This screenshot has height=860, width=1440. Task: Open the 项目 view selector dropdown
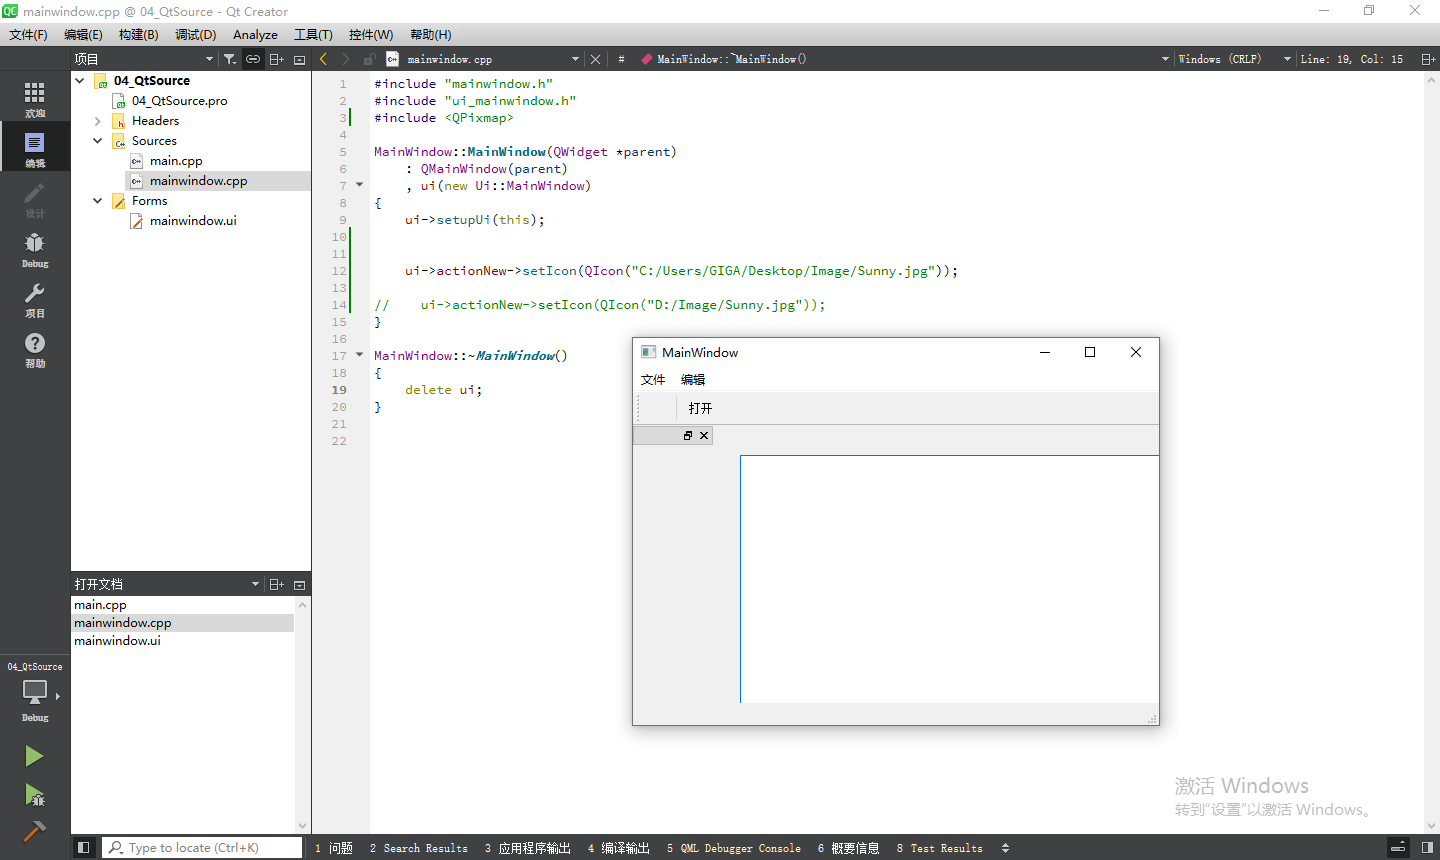(209, 59)
